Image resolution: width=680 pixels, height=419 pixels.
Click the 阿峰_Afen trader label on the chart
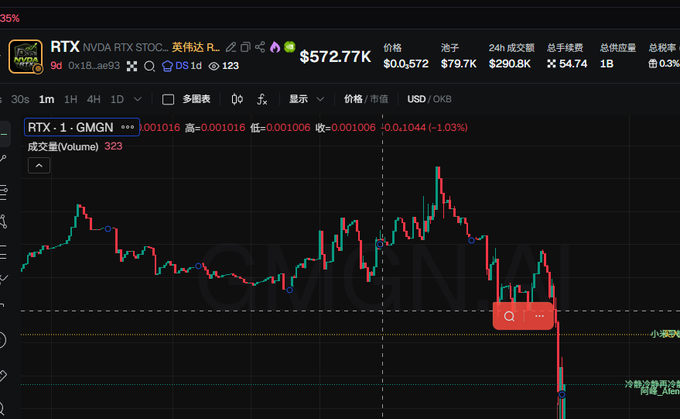(x=660, y=391)
